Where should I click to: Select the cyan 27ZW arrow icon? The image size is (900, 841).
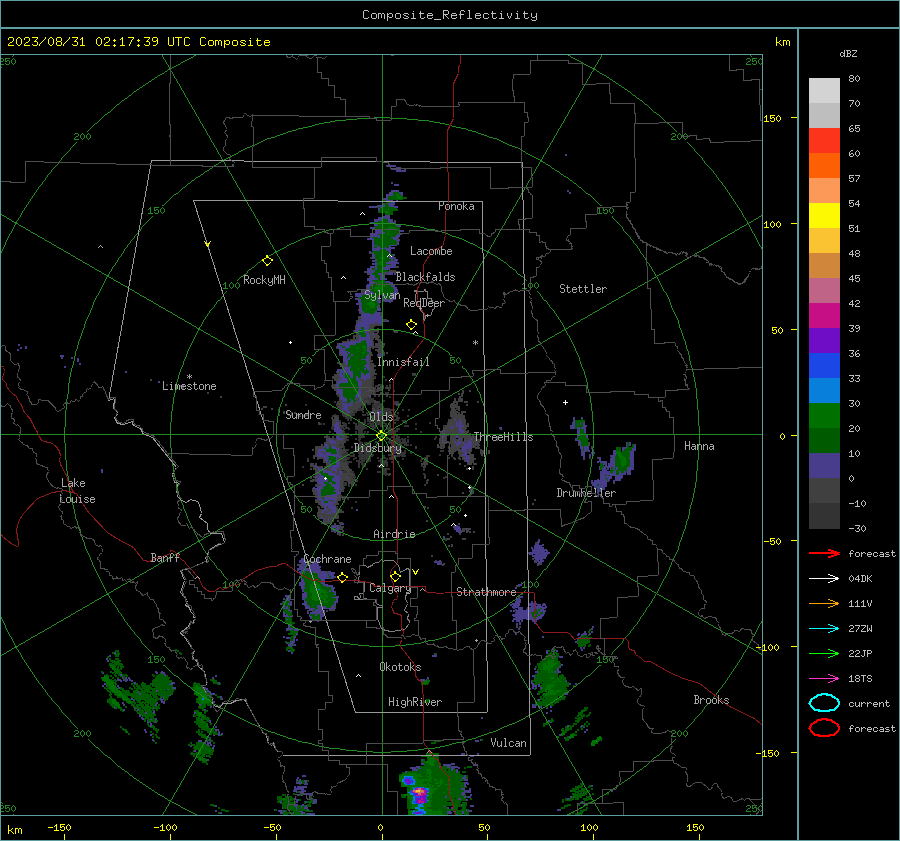(824, 629)
